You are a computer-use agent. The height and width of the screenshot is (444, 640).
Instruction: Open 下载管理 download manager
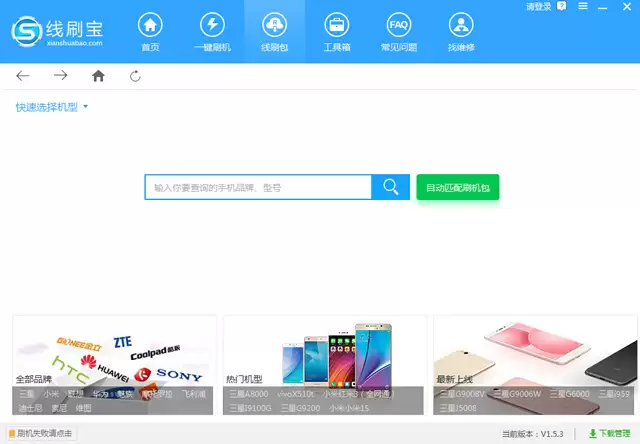coord(610,433)
